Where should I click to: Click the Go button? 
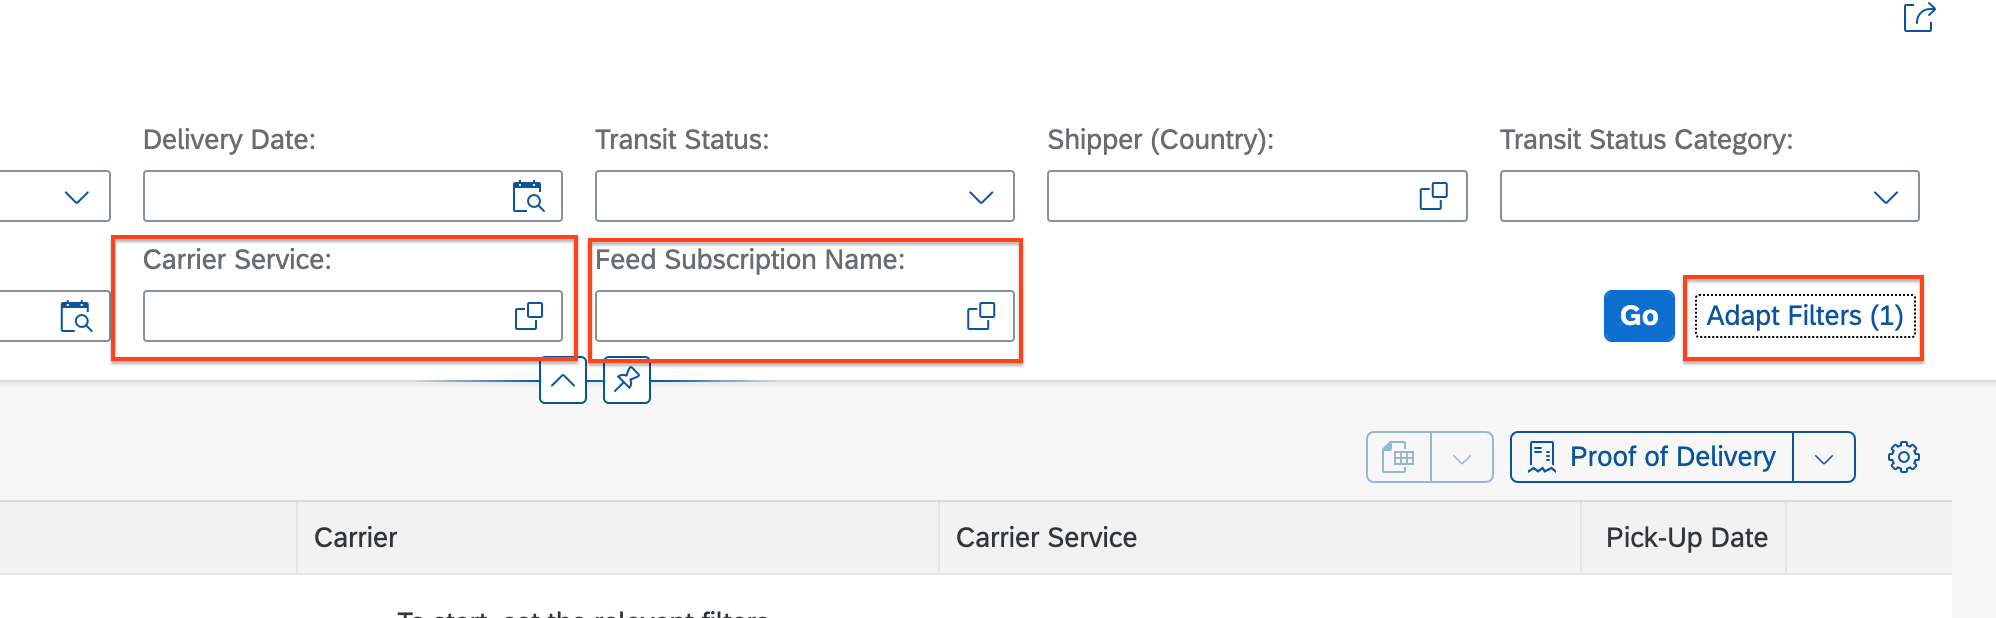(x=1639, y=316)
